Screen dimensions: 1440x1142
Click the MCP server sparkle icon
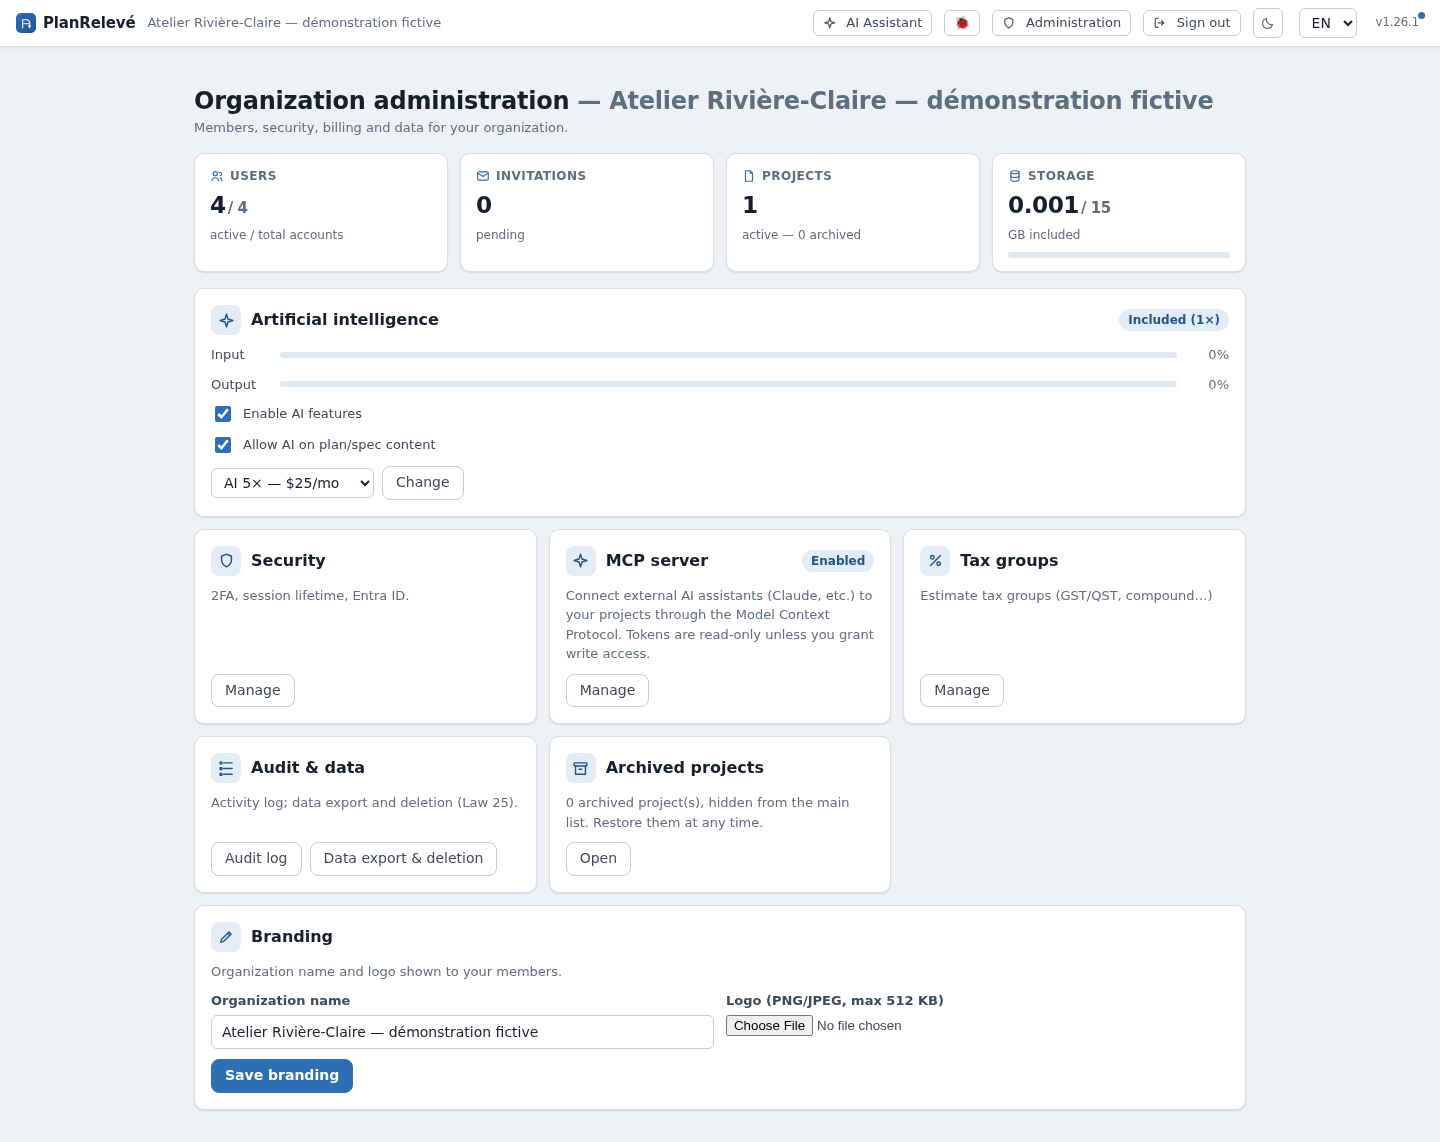click(x=581, y=561)
